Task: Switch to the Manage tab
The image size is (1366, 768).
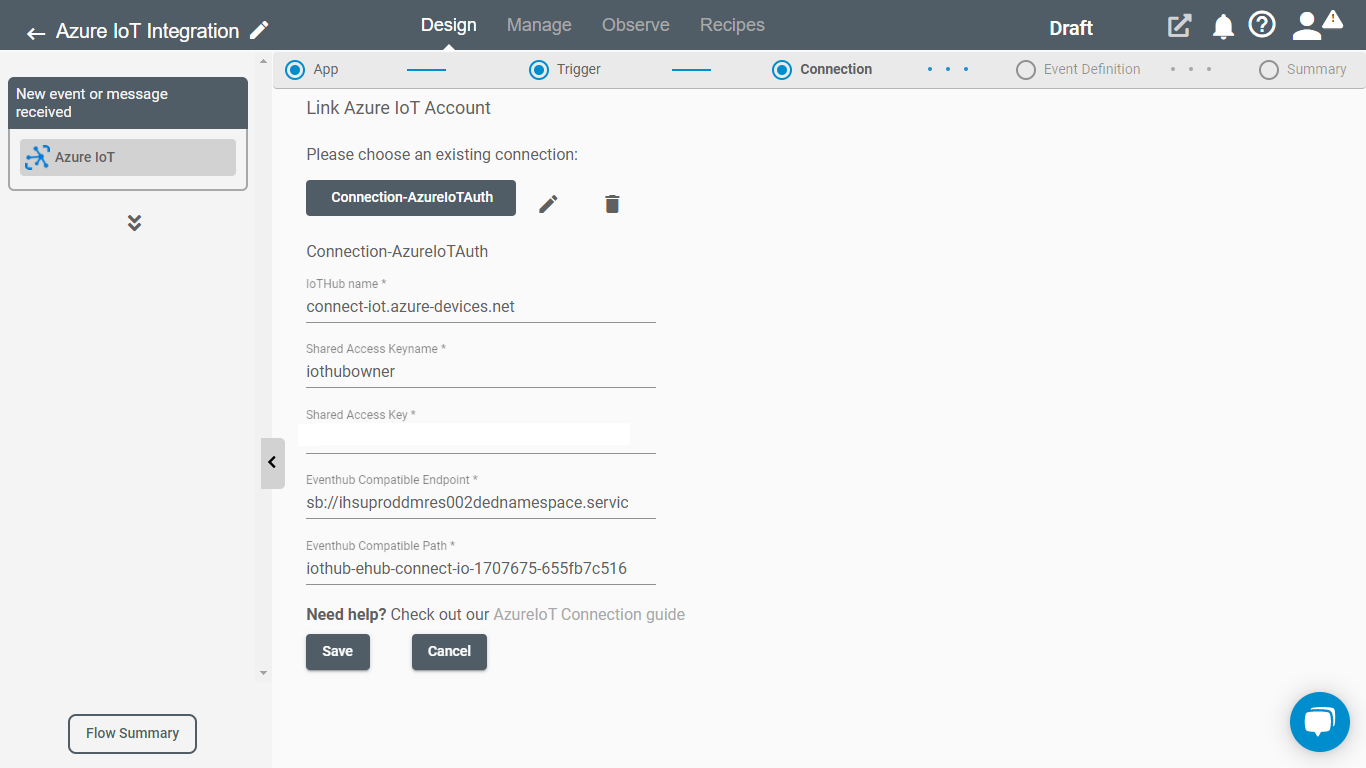Action: pos(539,25)
